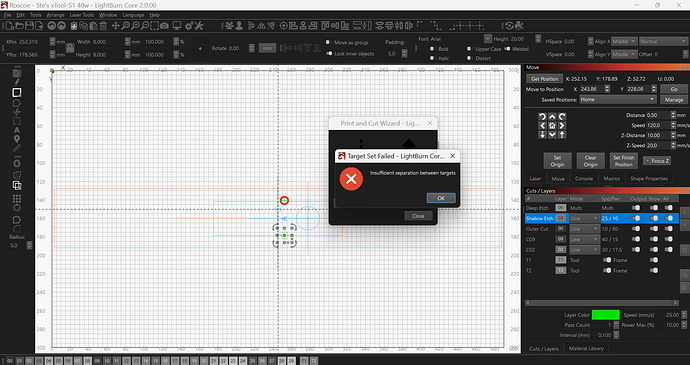Select the Text tool (A)
Screen dimensions: 690x365
point(17,130)
